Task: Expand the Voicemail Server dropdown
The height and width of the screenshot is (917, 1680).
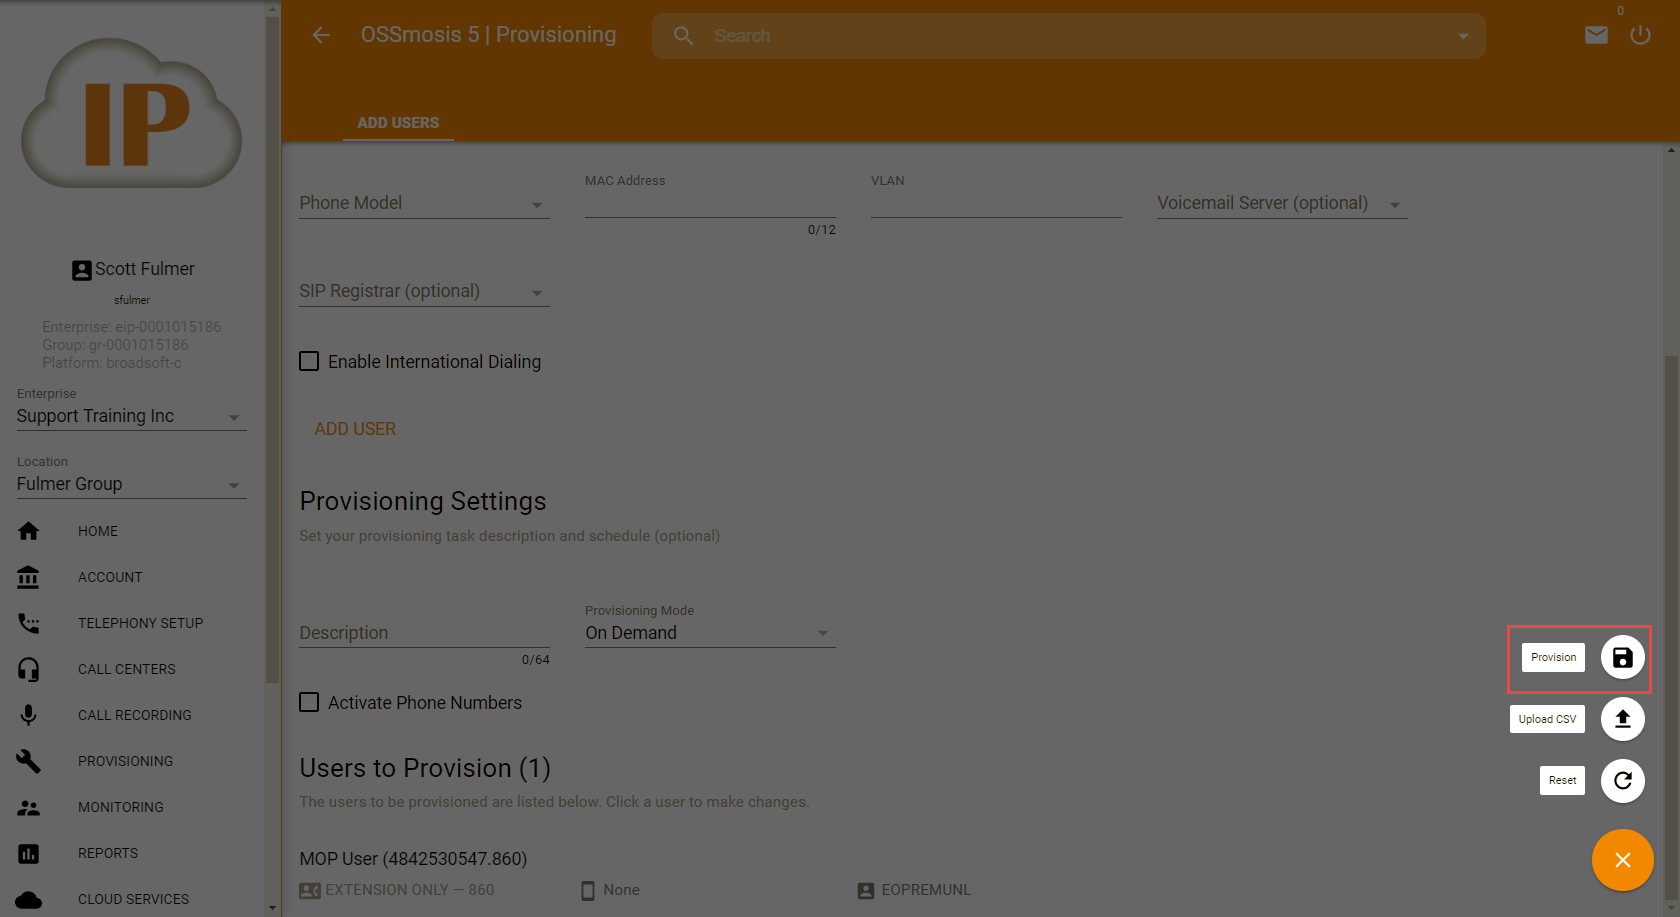Action: coord(1281,204)
